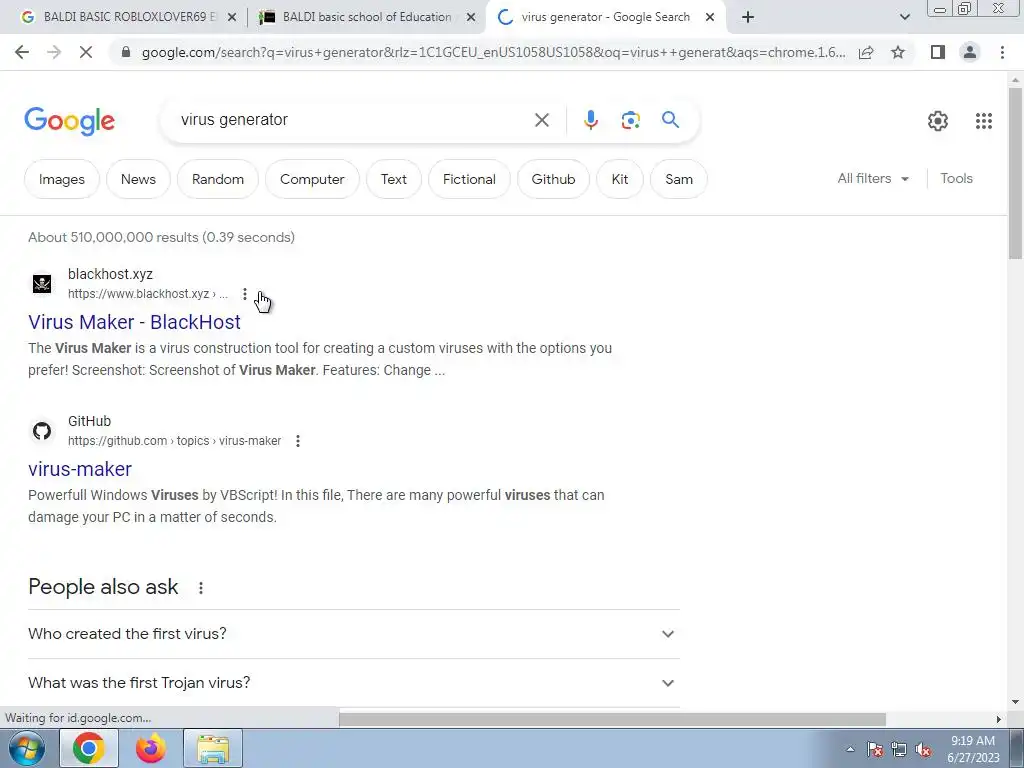Close BALDI BASIC ROBLOXLOVER69 tab

[231, 18]
